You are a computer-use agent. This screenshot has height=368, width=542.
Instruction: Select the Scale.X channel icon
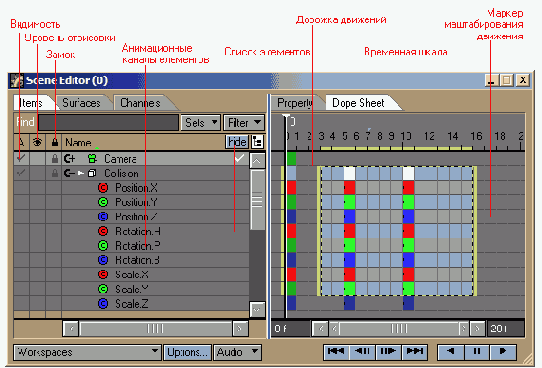103,274
